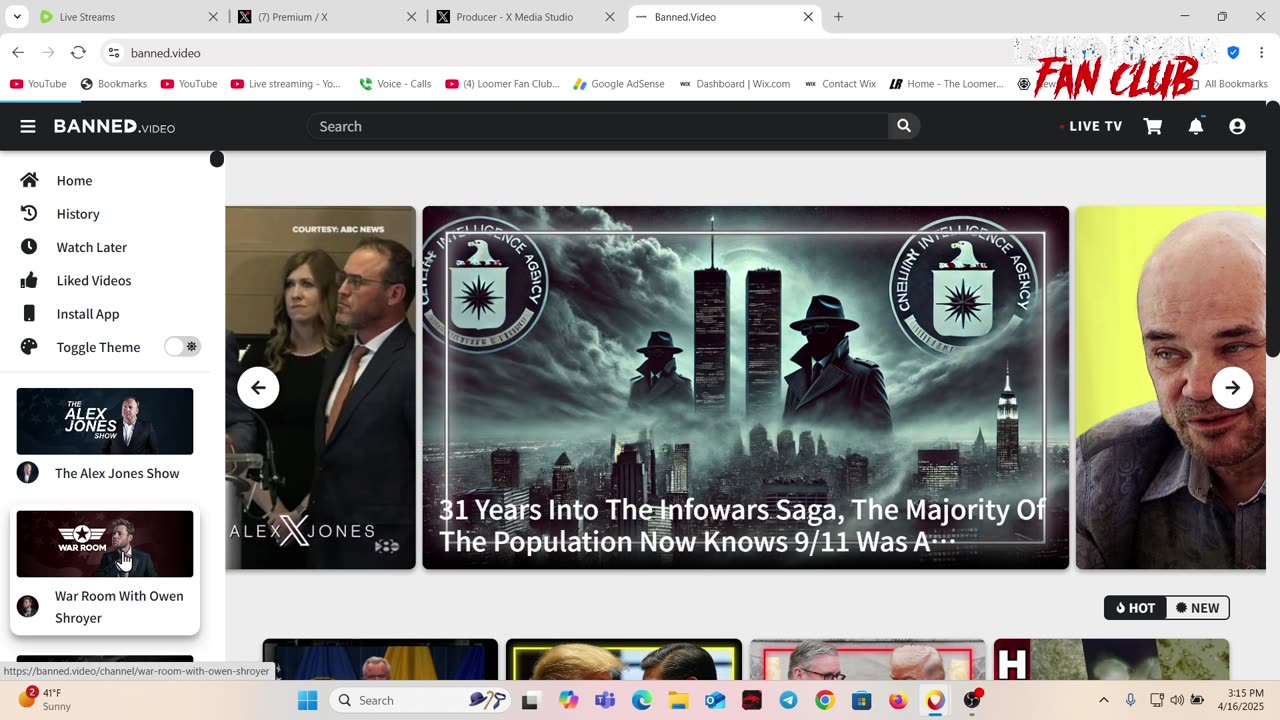Open the hamburger menu beside Banned.video logo
Screen dimensions: 1280x720
[28, 126]
